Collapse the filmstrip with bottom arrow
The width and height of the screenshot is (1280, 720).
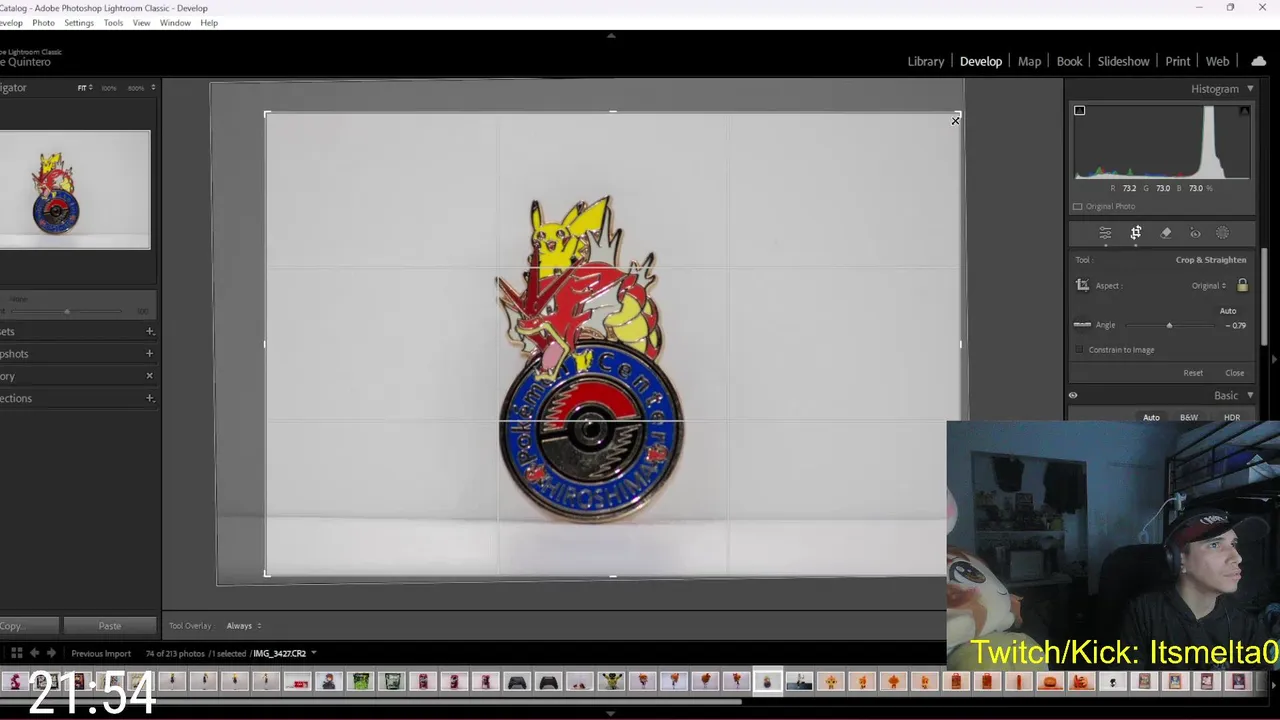point(611,713)
